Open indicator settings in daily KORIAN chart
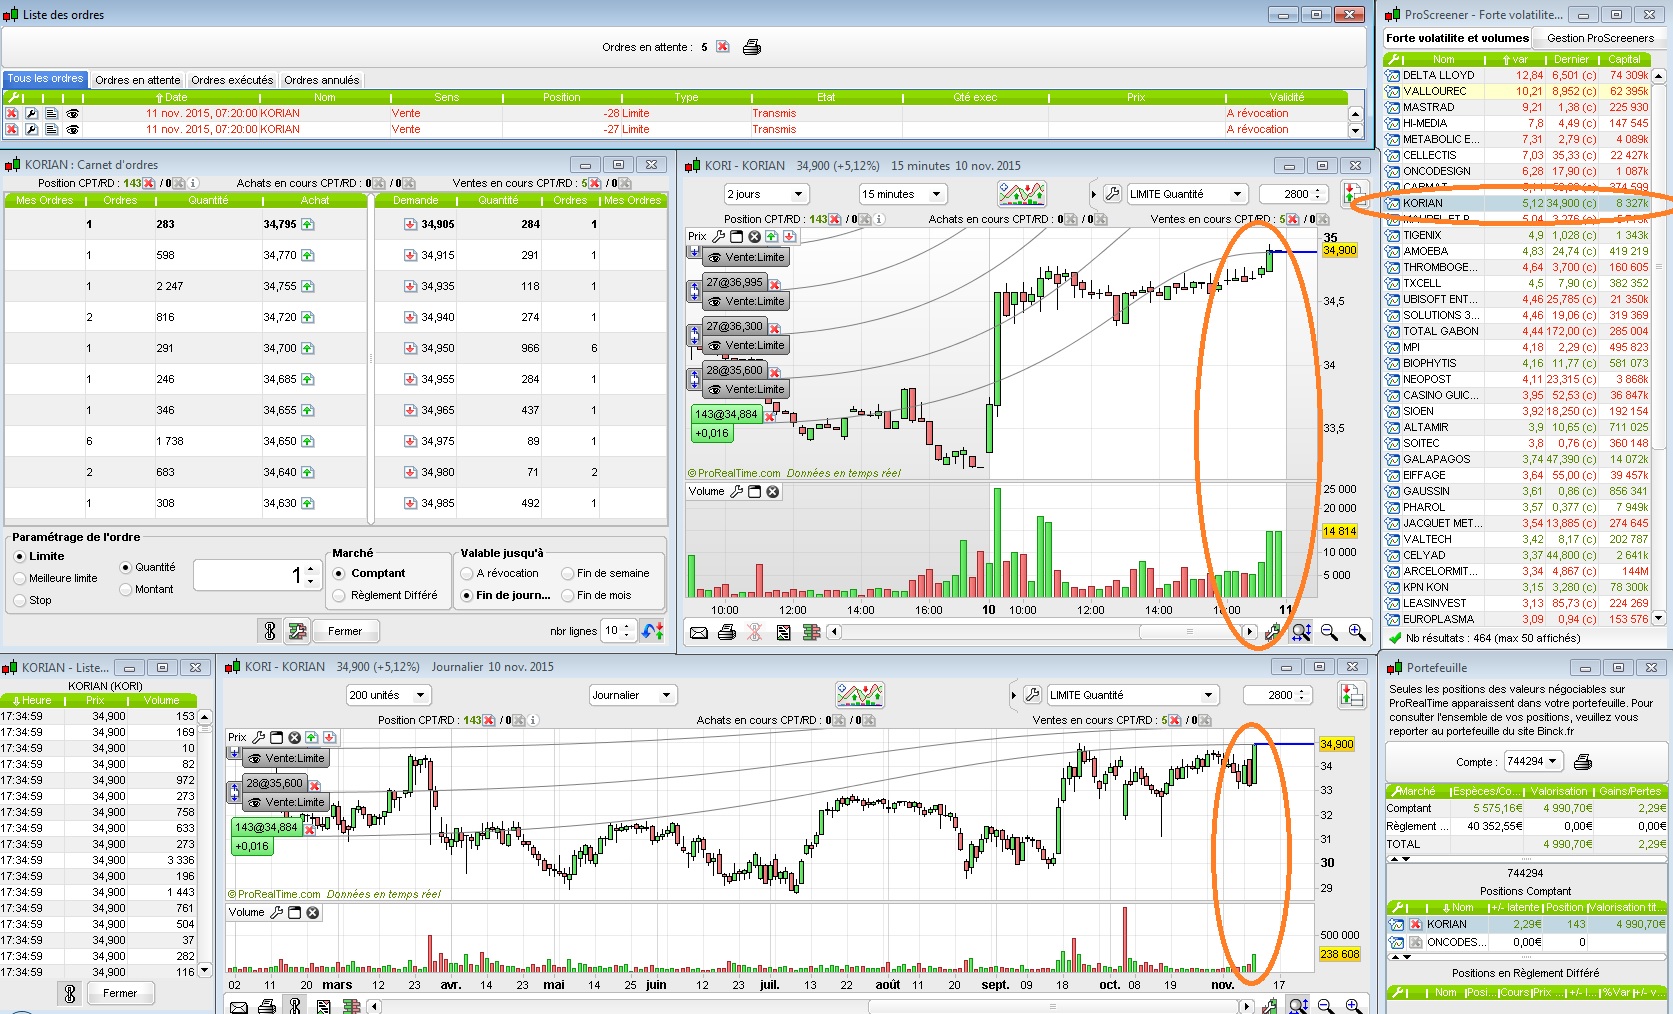This screenshot has width=1673, height=1014. pos(860,694)
